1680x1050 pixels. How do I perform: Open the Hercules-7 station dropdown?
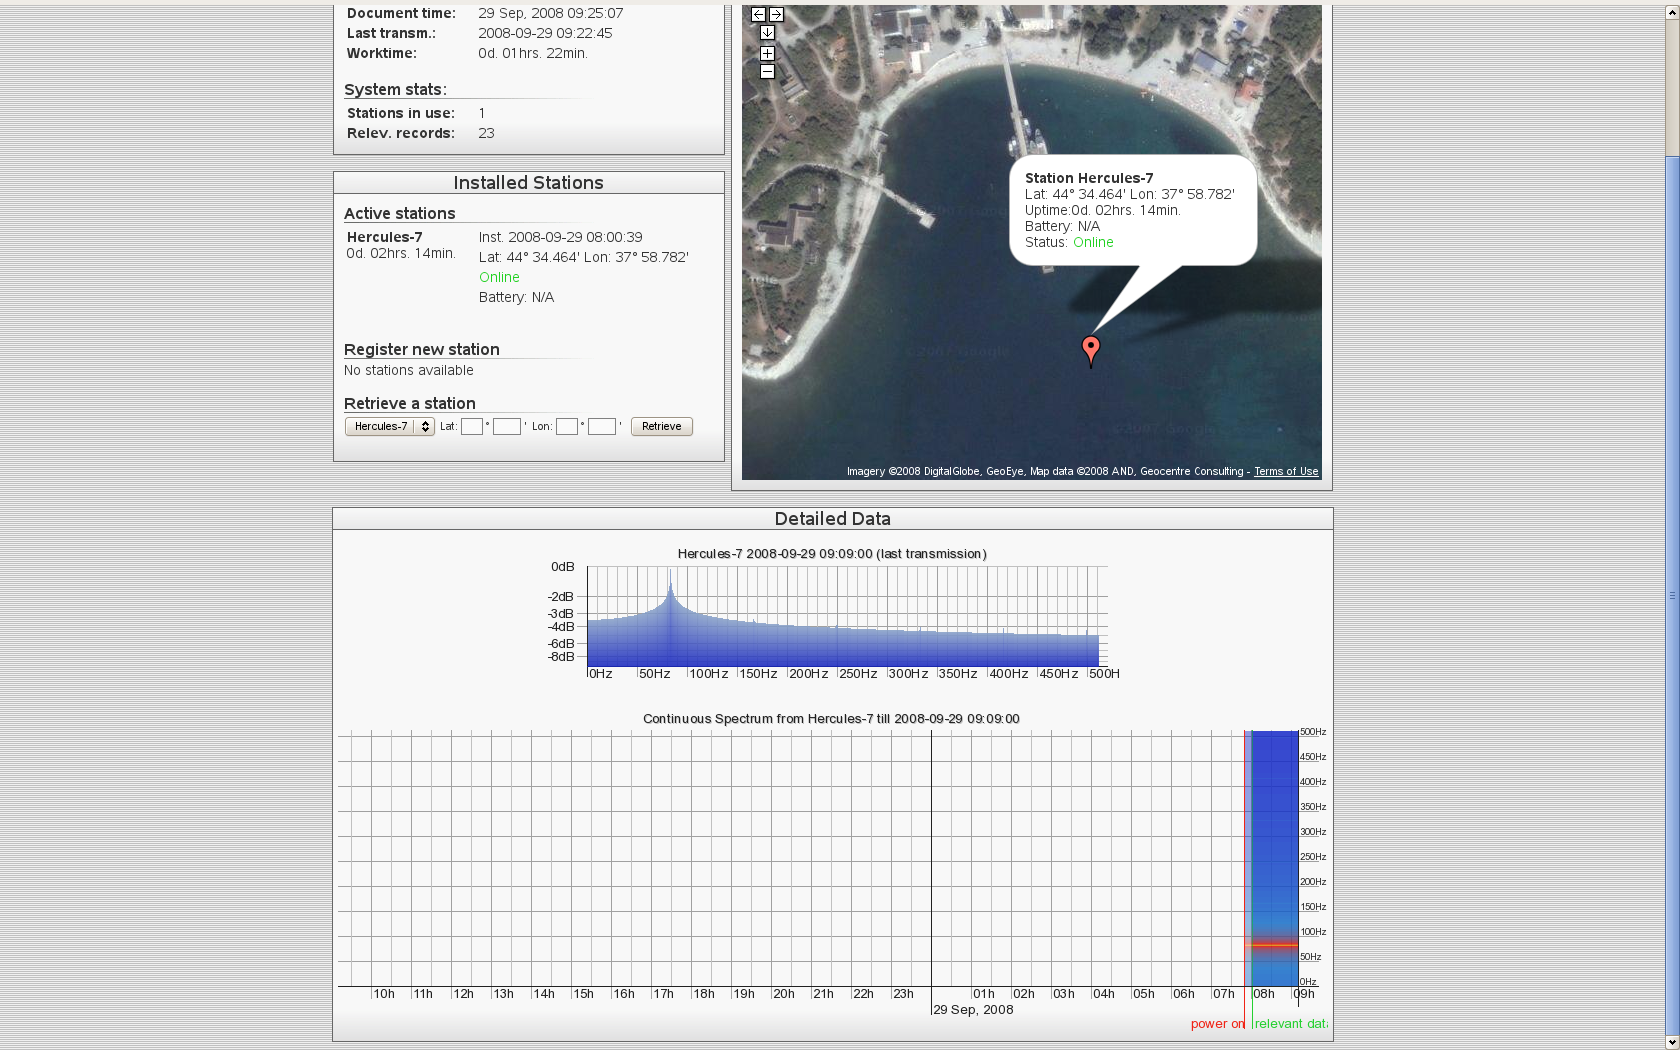[x=389, y=427]
